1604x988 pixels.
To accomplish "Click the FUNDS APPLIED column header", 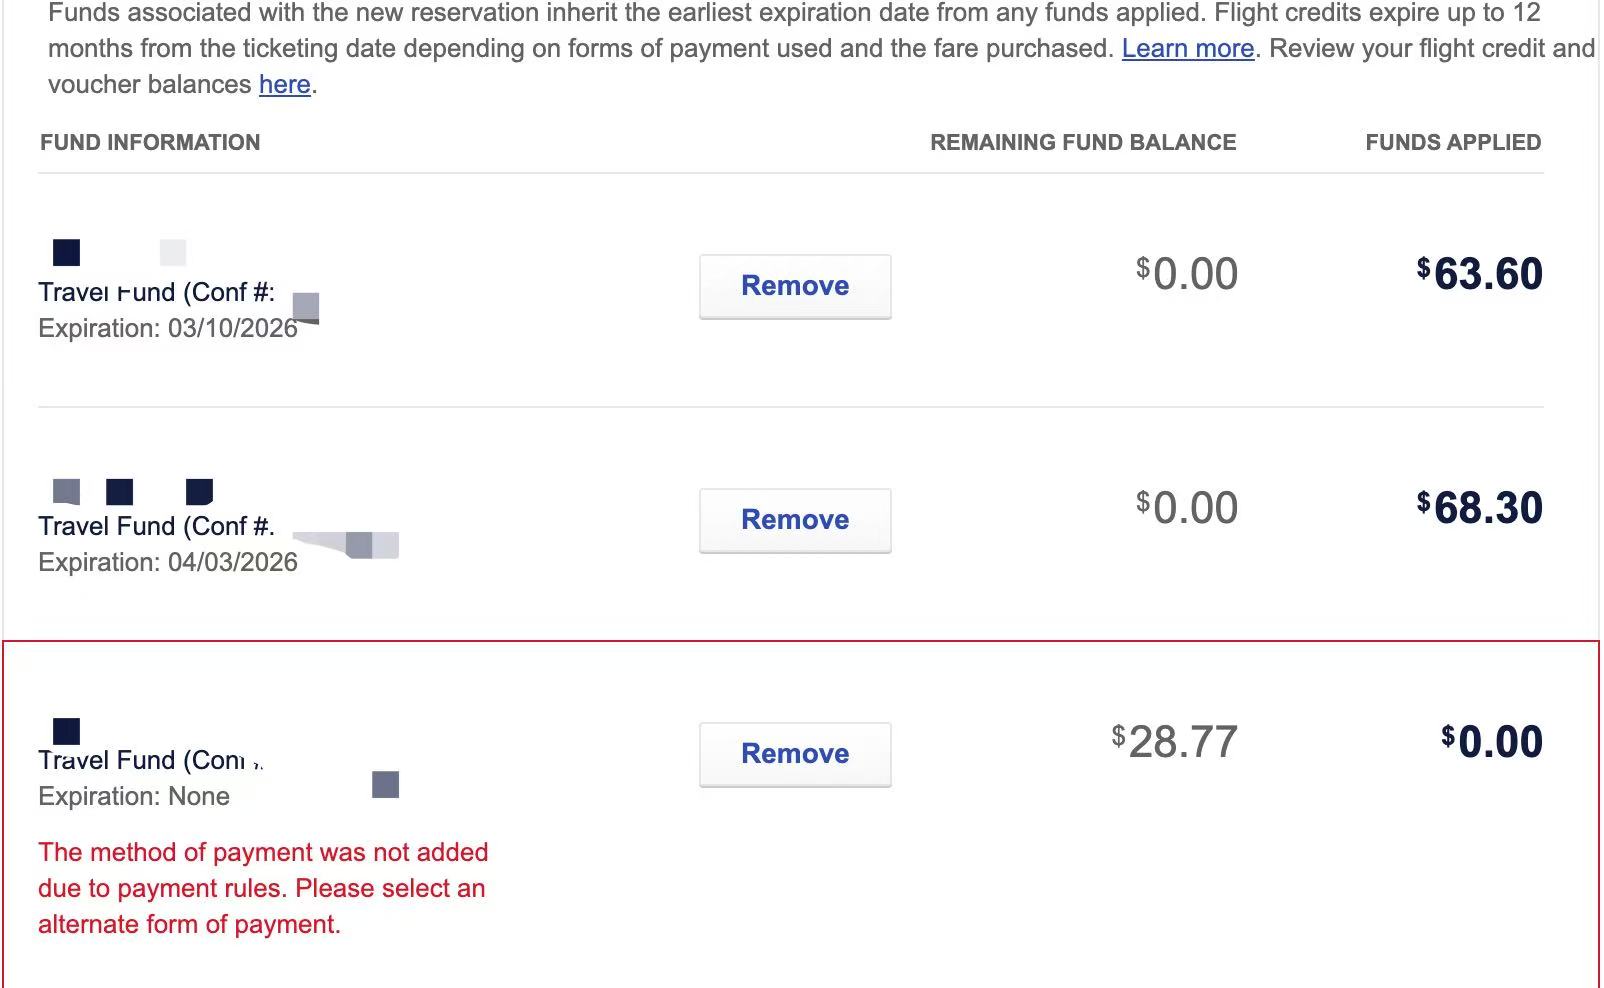I will [1452, 143].
